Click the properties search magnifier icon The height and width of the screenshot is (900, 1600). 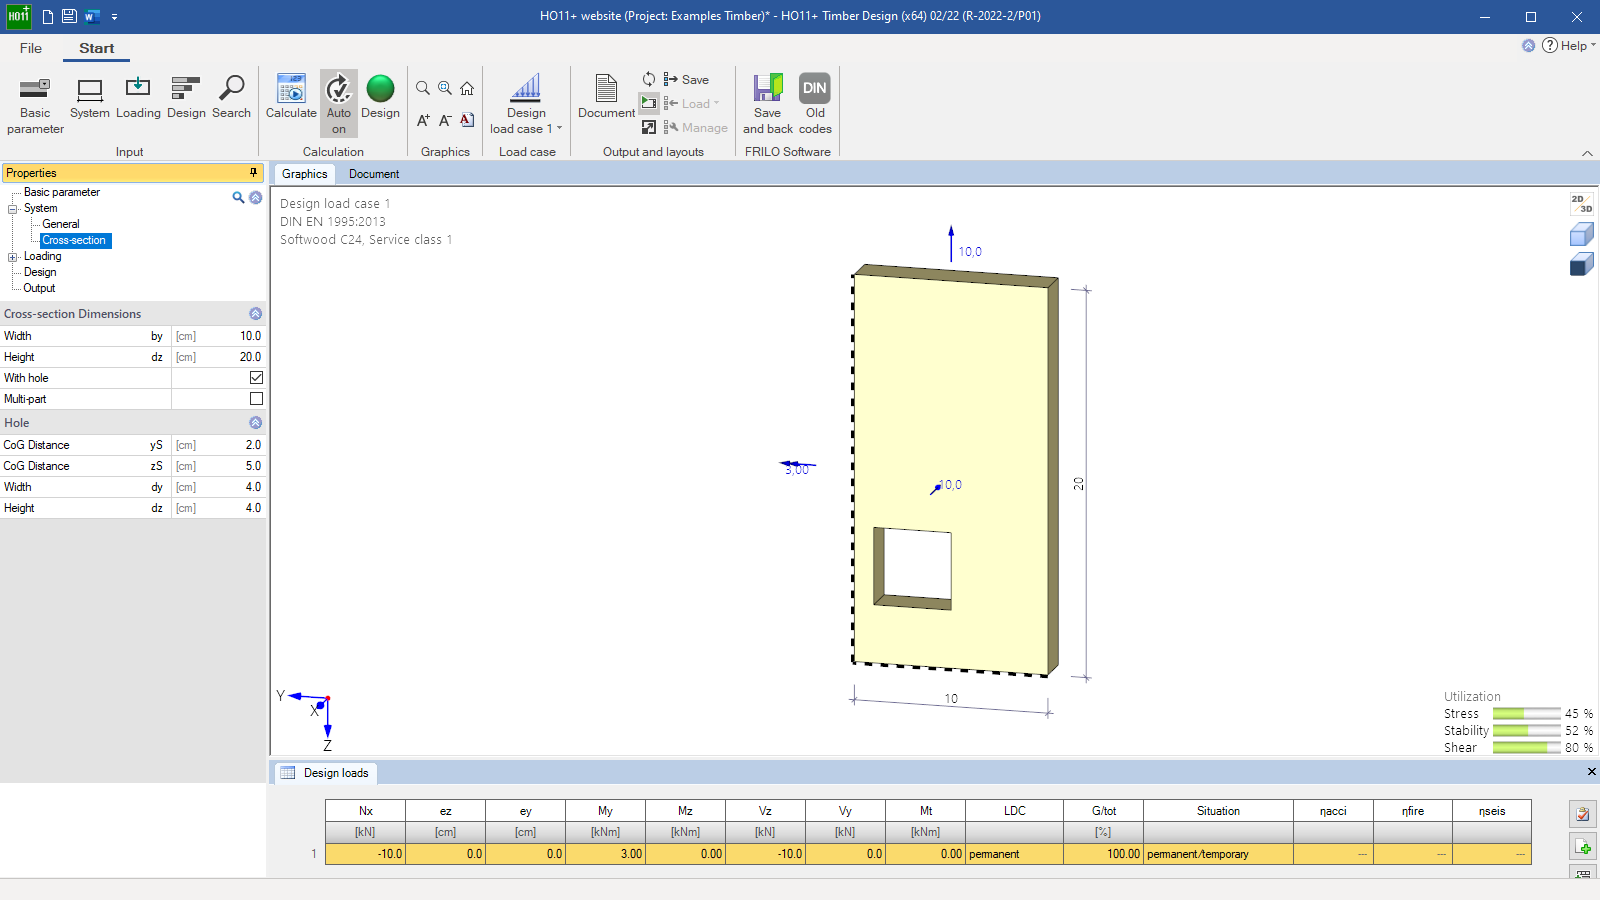(238, 197)
